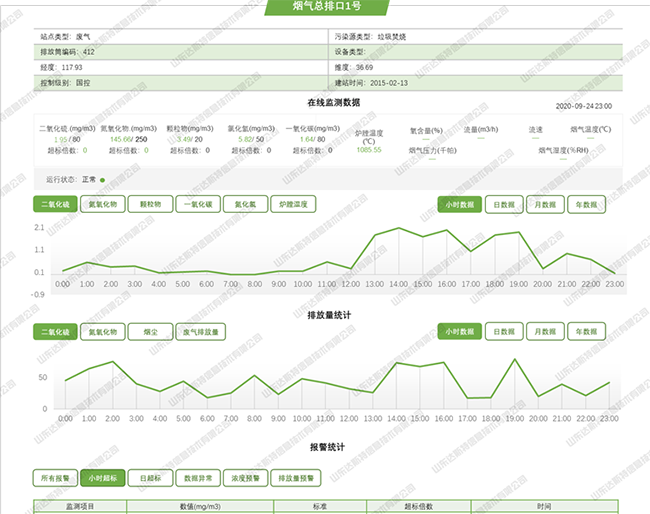The height and width of the screenshot is (514, 650).
Task: Open 废气排放量 tab in emissions statistics
Action: point(200,332)
